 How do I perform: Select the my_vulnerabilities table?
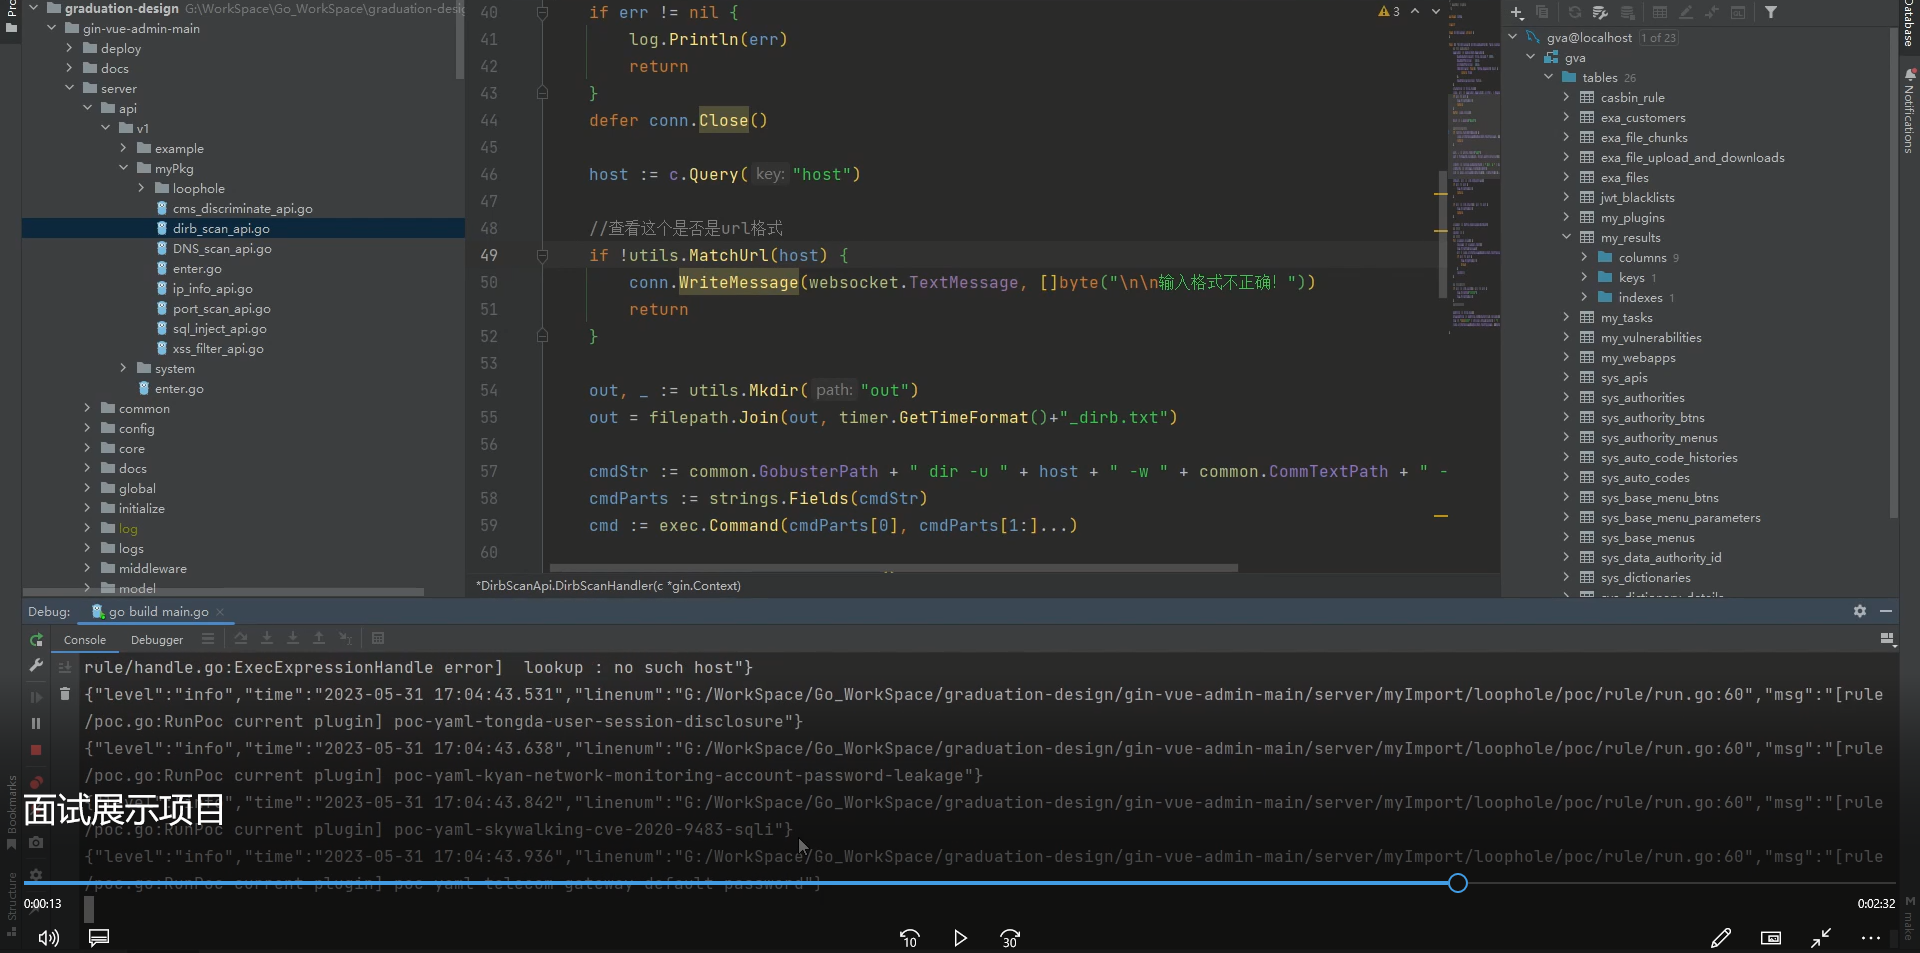[1650, 337]
